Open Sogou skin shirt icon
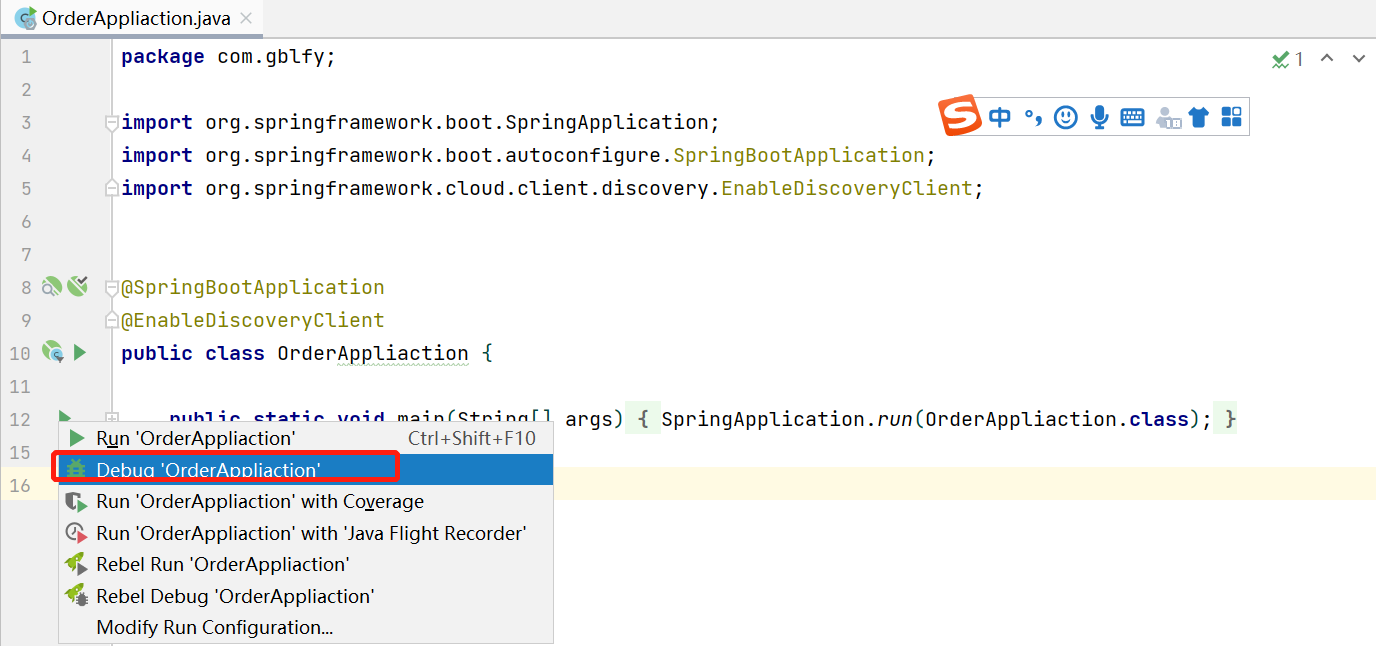The width and height of the screenshot is (1376, 646). 1199,118
